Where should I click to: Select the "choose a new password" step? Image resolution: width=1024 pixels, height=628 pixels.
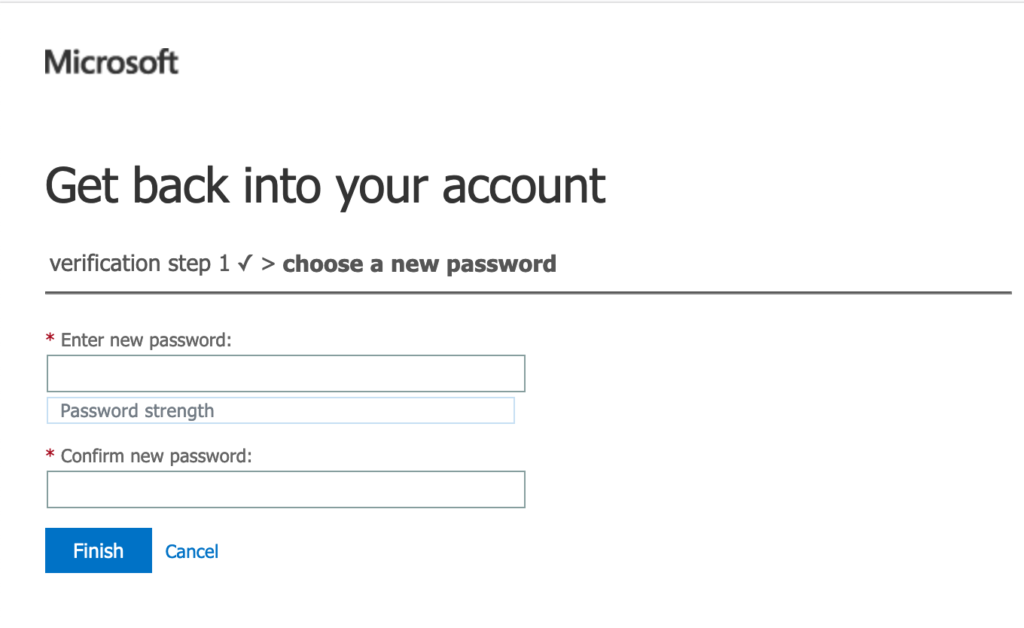tap(419, 264)
